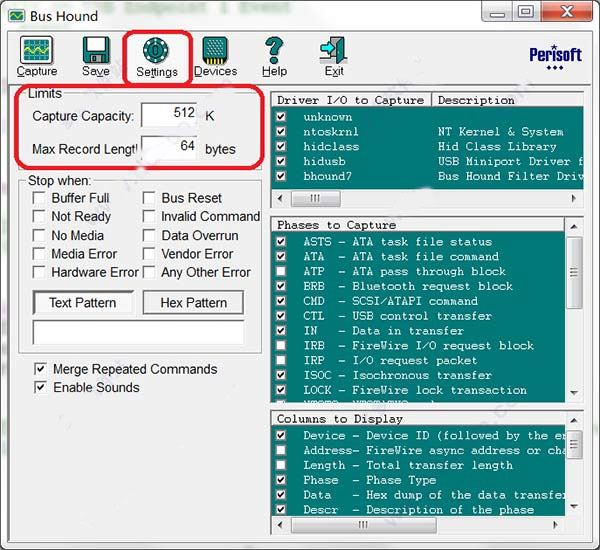Toggle the Enable Sounds checkbox
The height and width of the screenshot is (550, 600).
[x=40, y=387]
